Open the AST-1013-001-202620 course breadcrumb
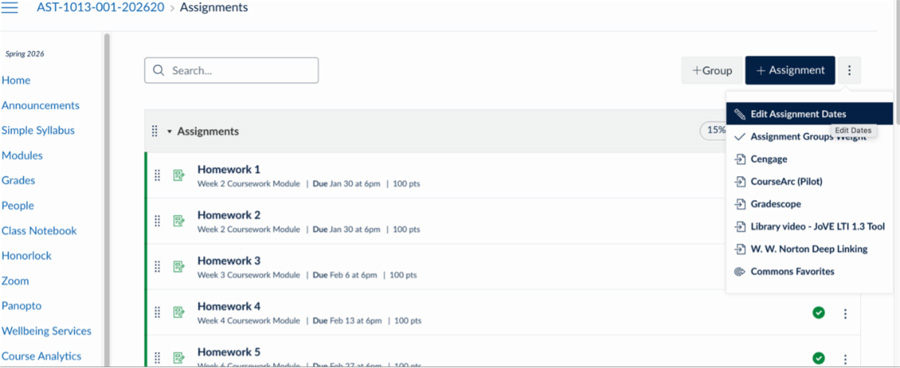 (x=100, y=7)
